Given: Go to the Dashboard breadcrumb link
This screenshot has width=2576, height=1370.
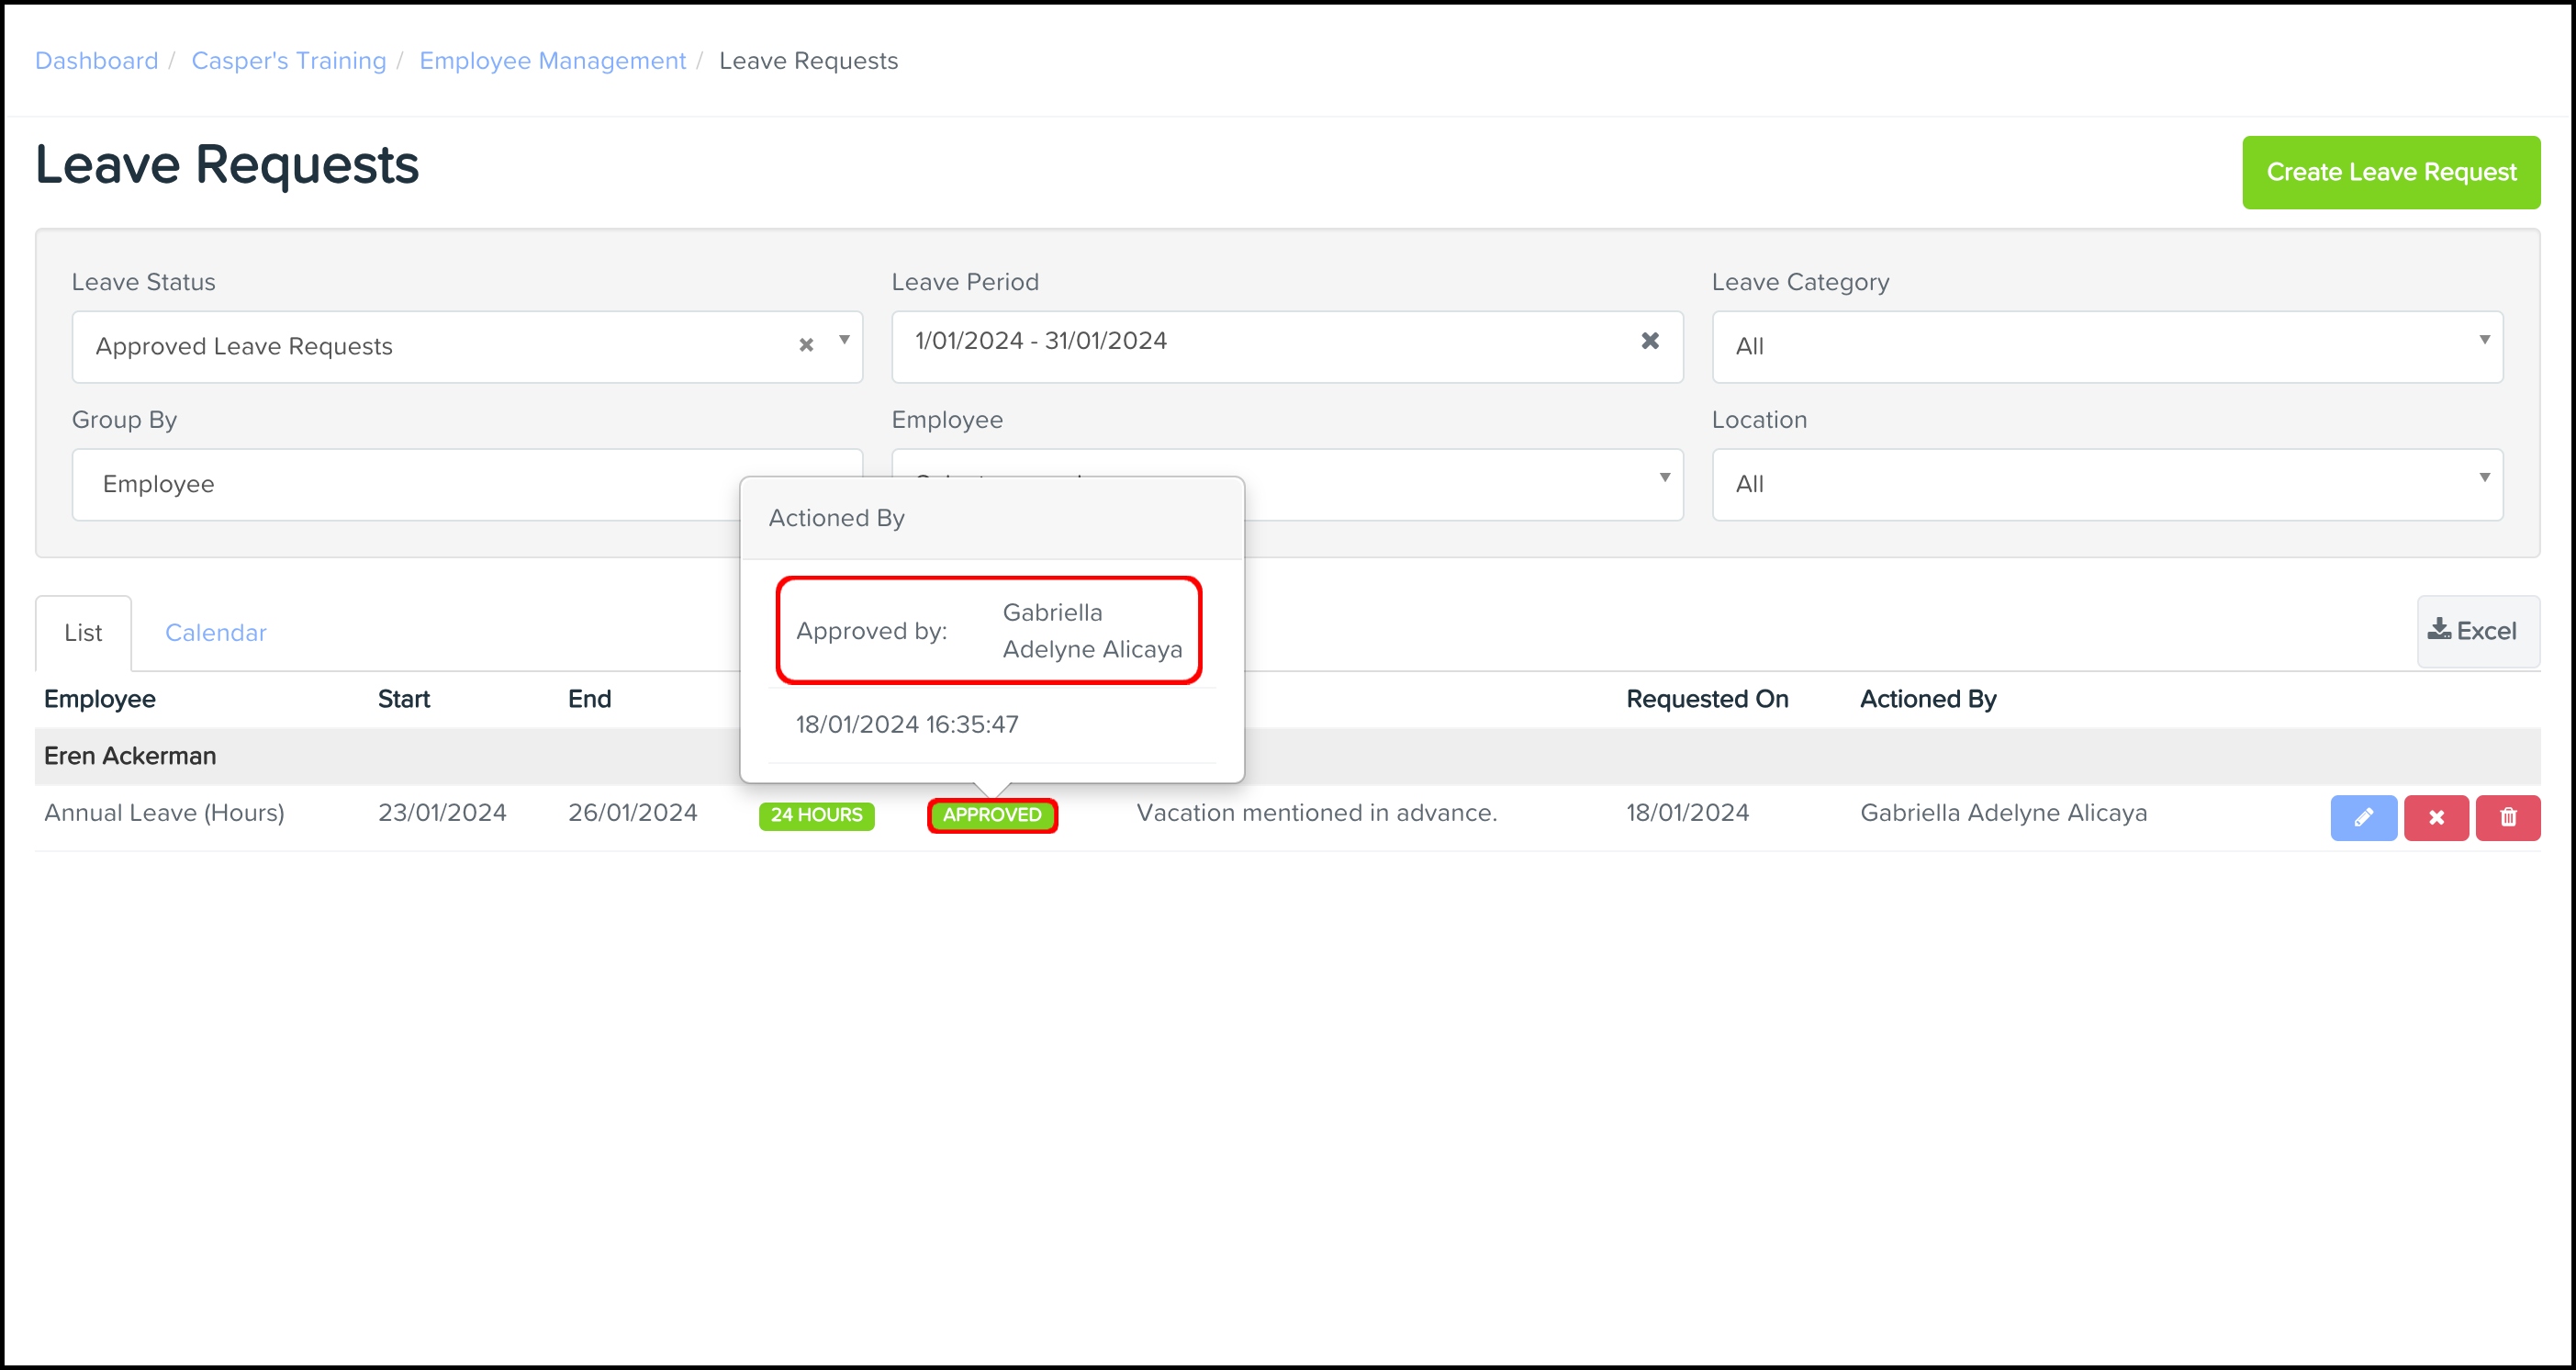Looking at the screenshot, I should coord(96,61).
